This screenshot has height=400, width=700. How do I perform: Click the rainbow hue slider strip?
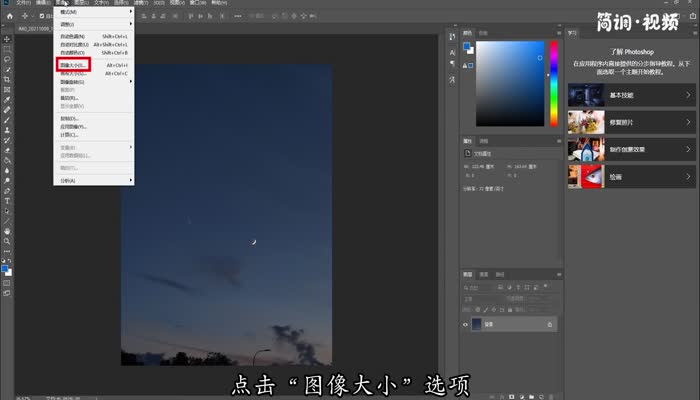click(x=553, y=86)
